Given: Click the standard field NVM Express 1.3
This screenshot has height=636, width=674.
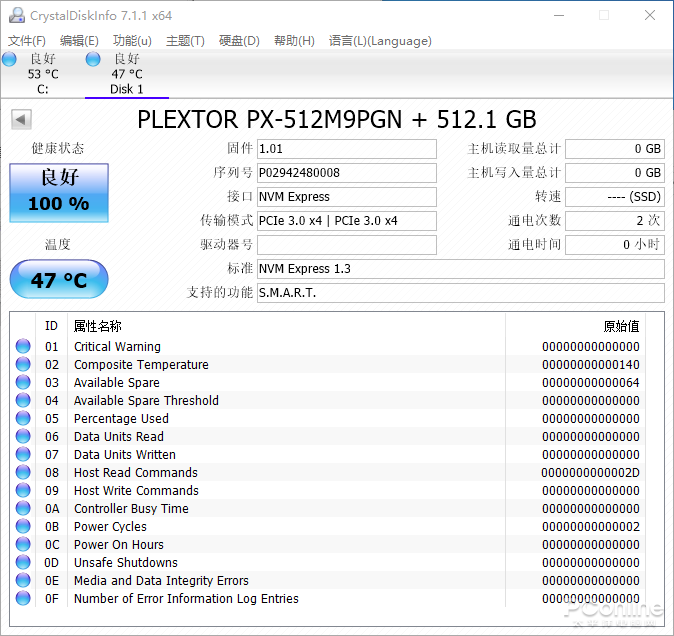Looking at the screenshot, I should click(x=461, y=269).
